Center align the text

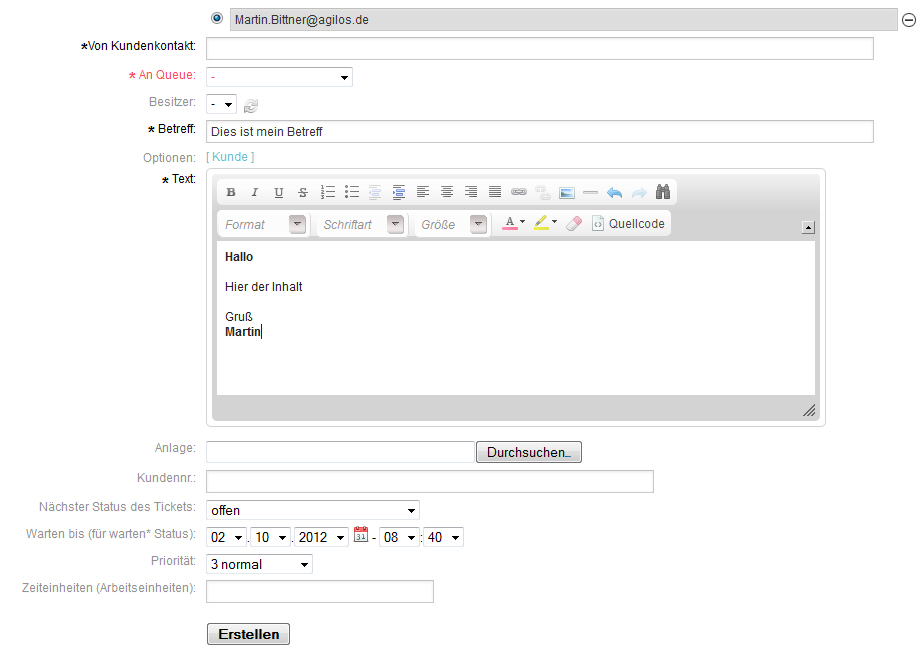[x=447, y=192]
